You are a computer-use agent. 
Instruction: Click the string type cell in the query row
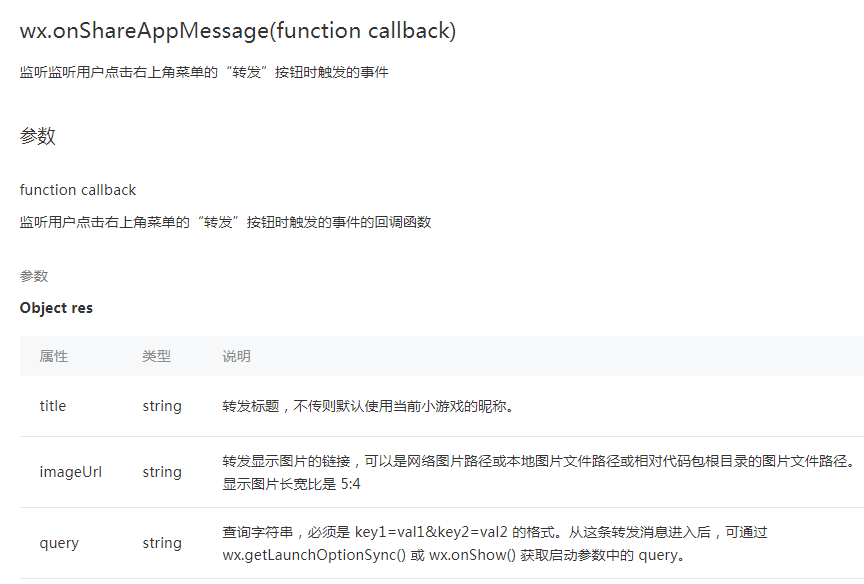pyautogui.click(x=162, y=543)
